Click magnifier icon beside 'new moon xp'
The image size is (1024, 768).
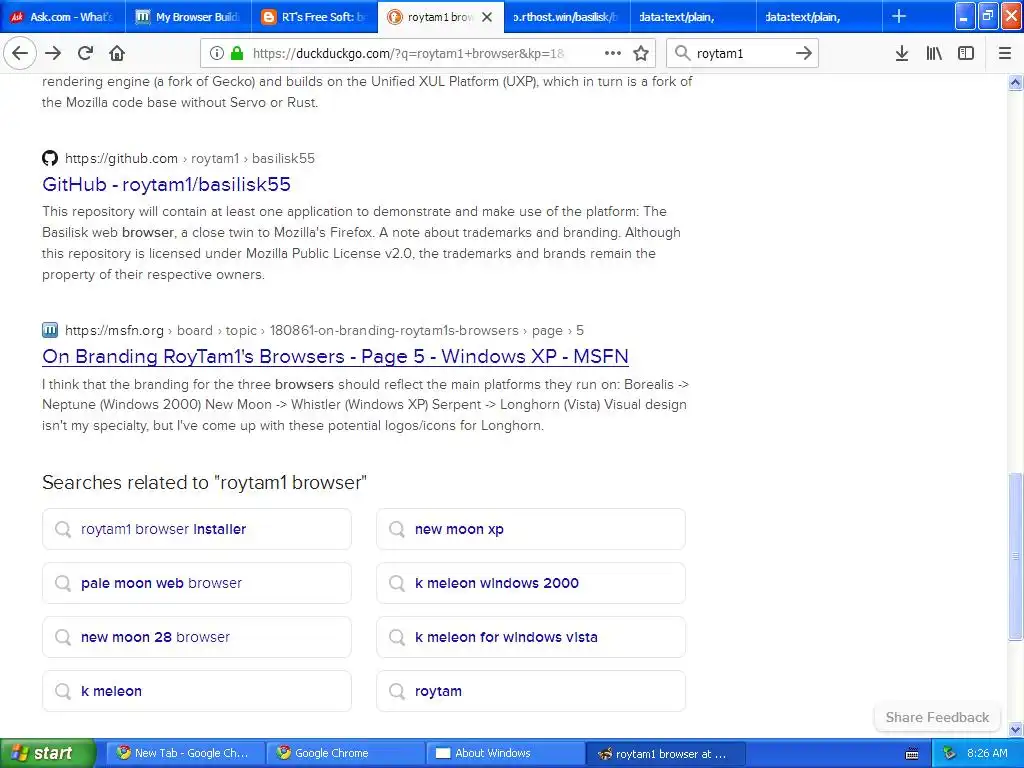point(397,529)
